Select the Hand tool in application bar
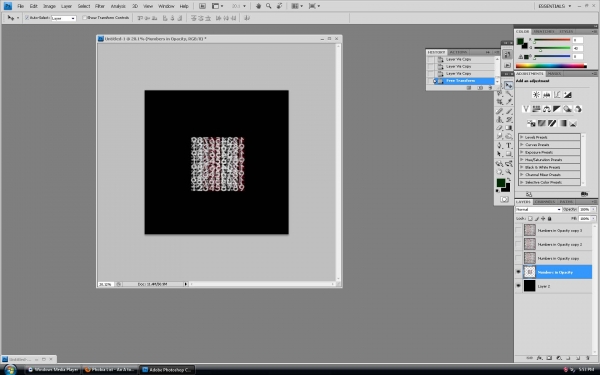600x375 pixels. point(258,6)
